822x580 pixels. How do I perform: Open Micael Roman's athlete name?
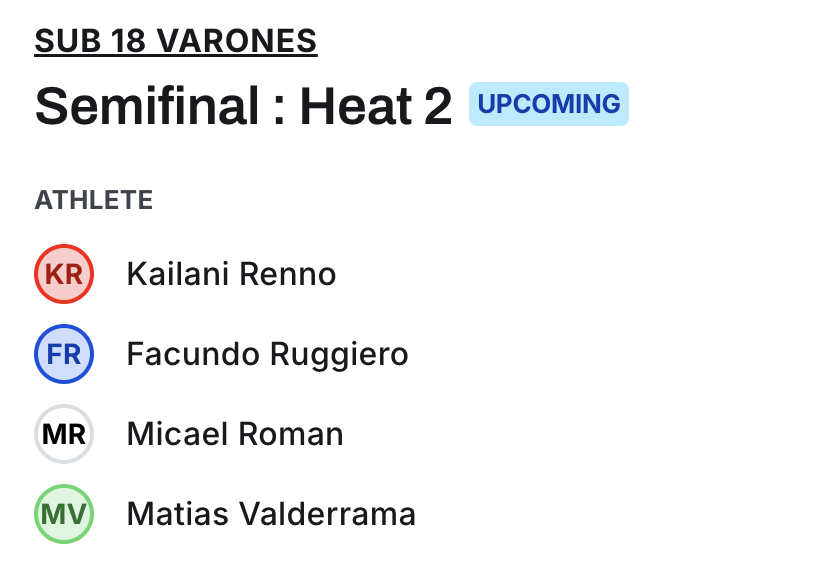(235, 434)
